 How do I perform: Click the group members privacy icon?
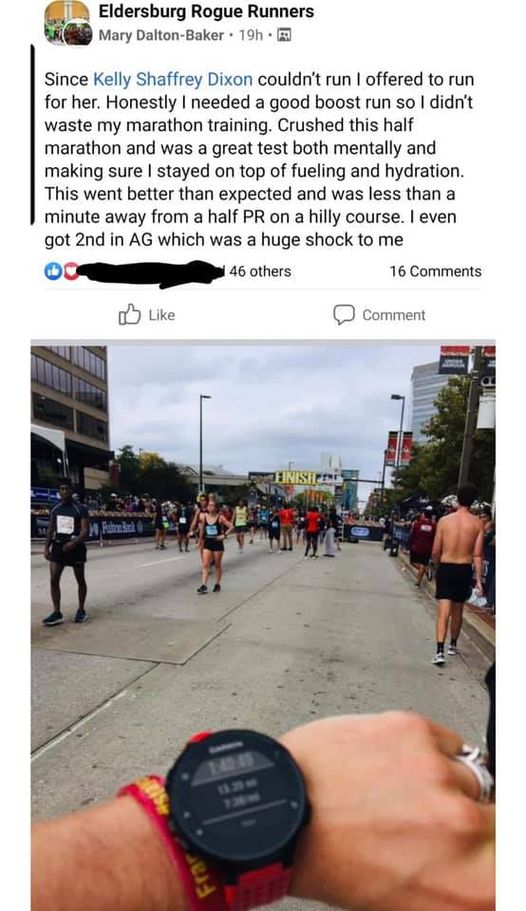click(284, 35)
